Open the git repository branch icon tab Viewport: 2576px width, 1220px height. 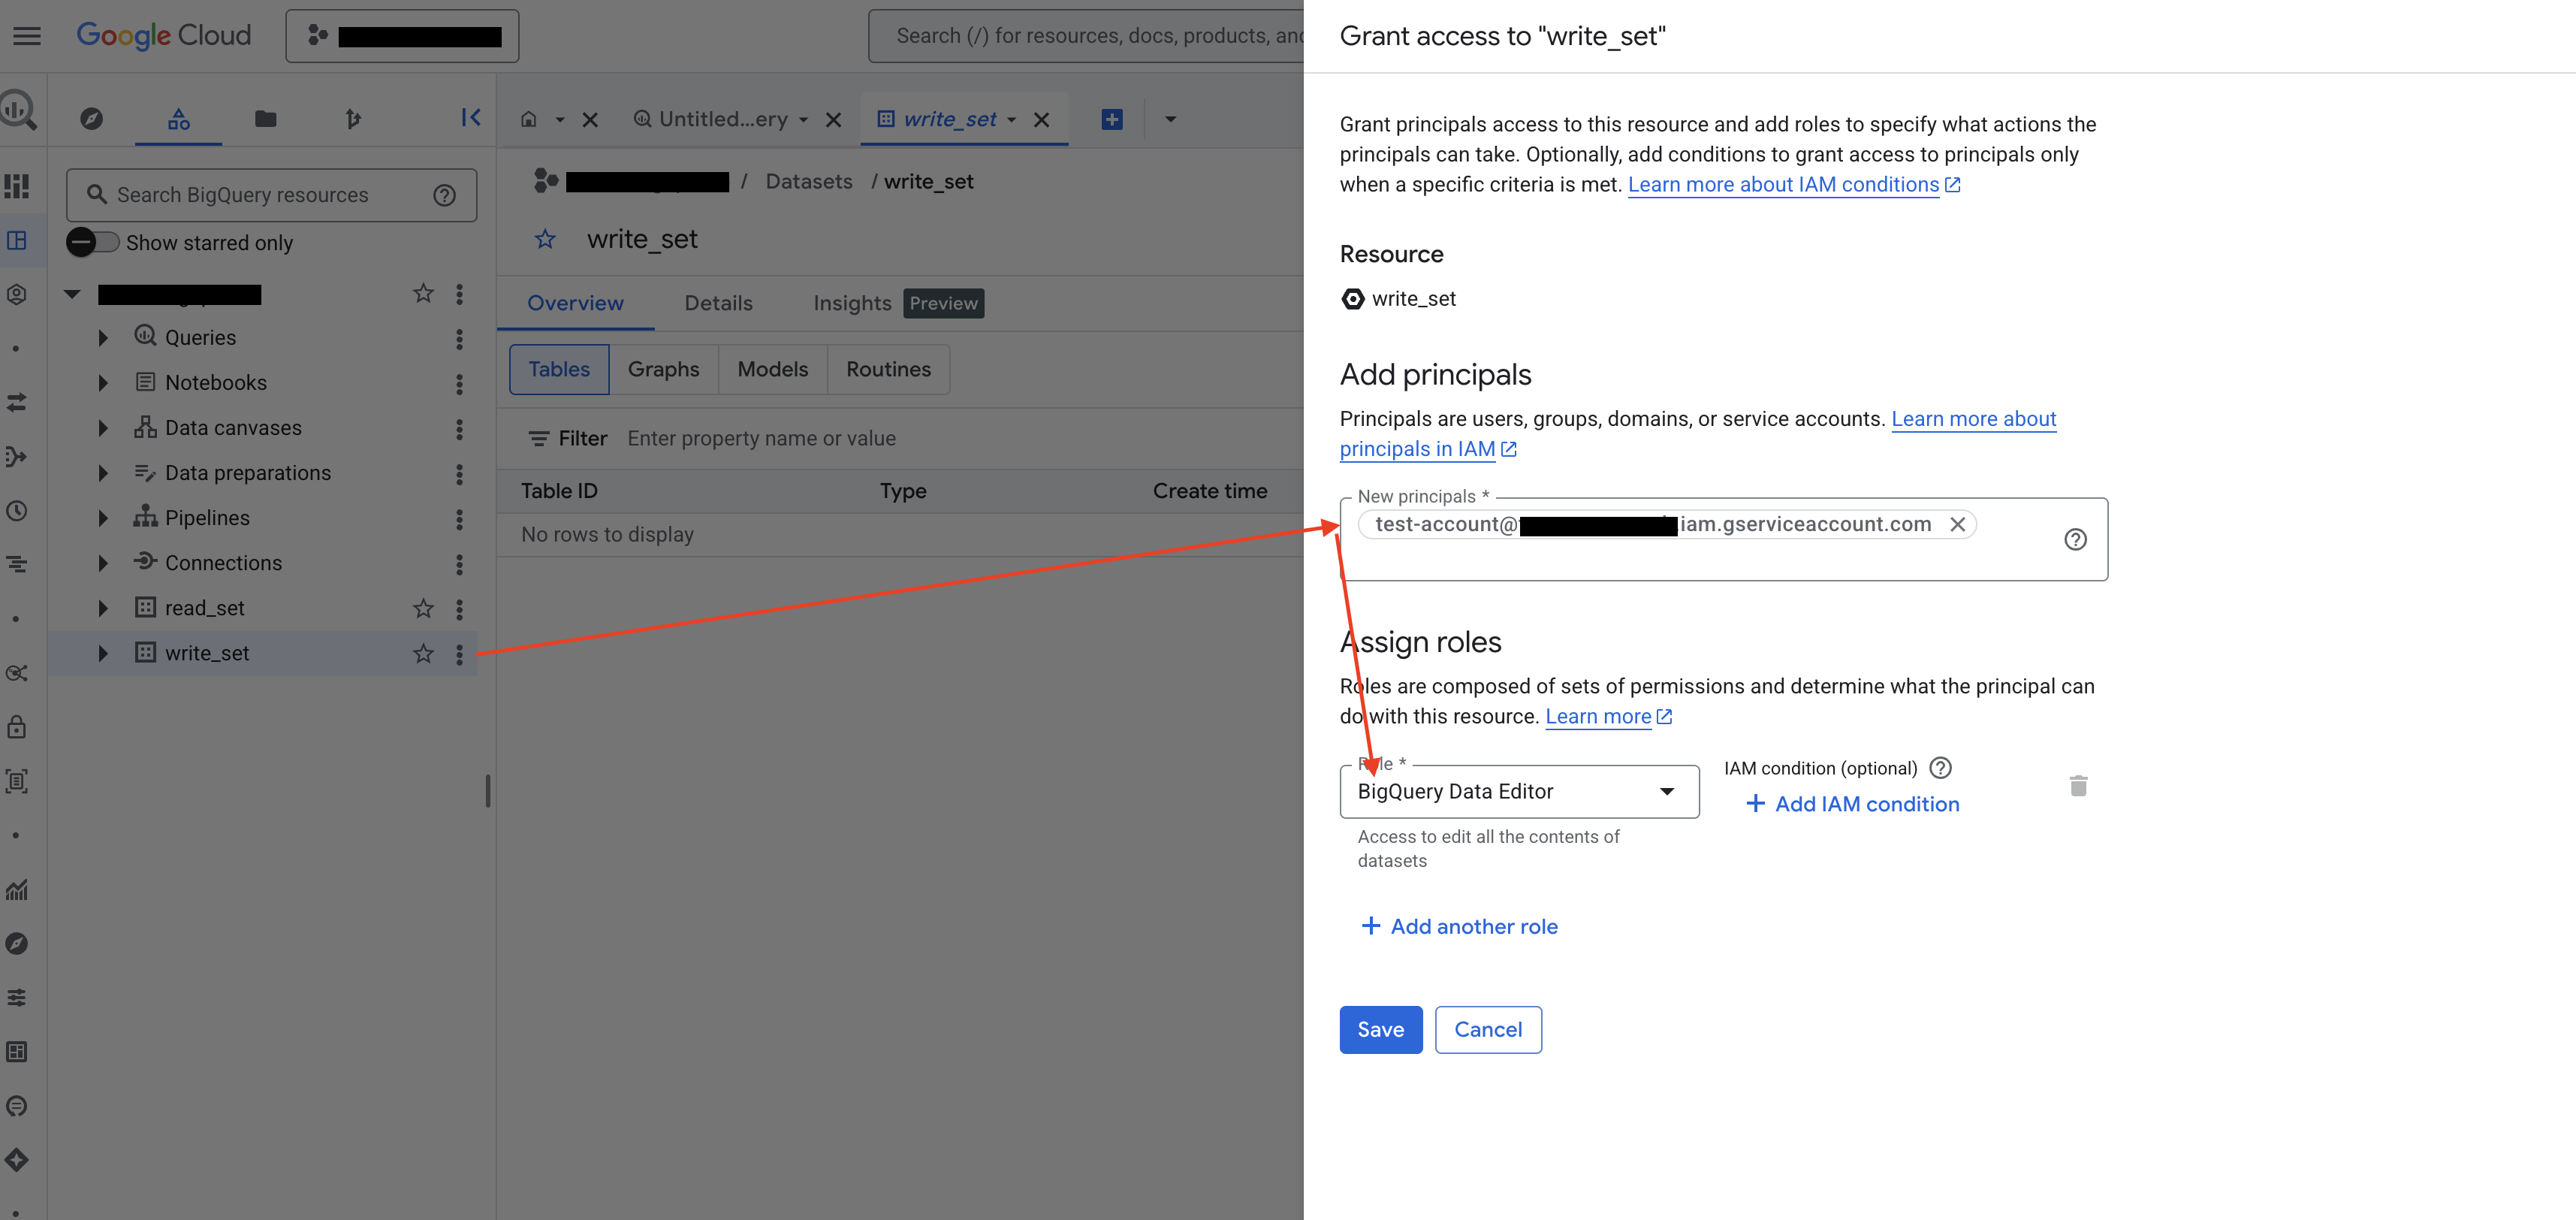coord(352,119)
